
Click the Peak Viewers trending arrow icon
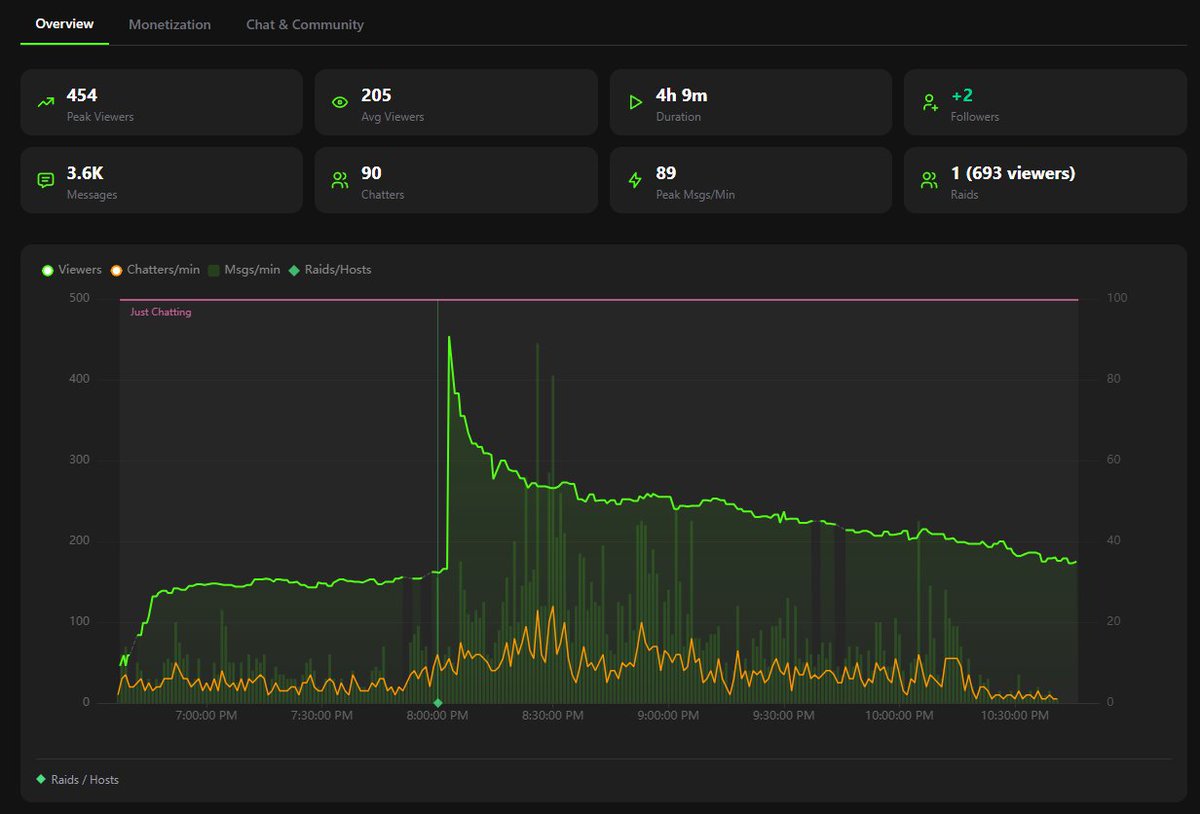tap(46, 102)
